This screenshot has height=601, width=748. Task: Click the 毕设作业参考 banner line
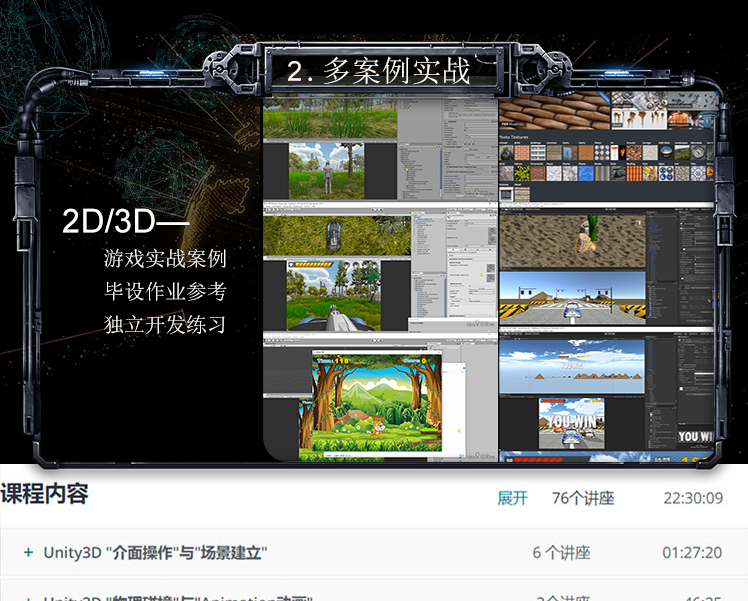coord(165,291)
